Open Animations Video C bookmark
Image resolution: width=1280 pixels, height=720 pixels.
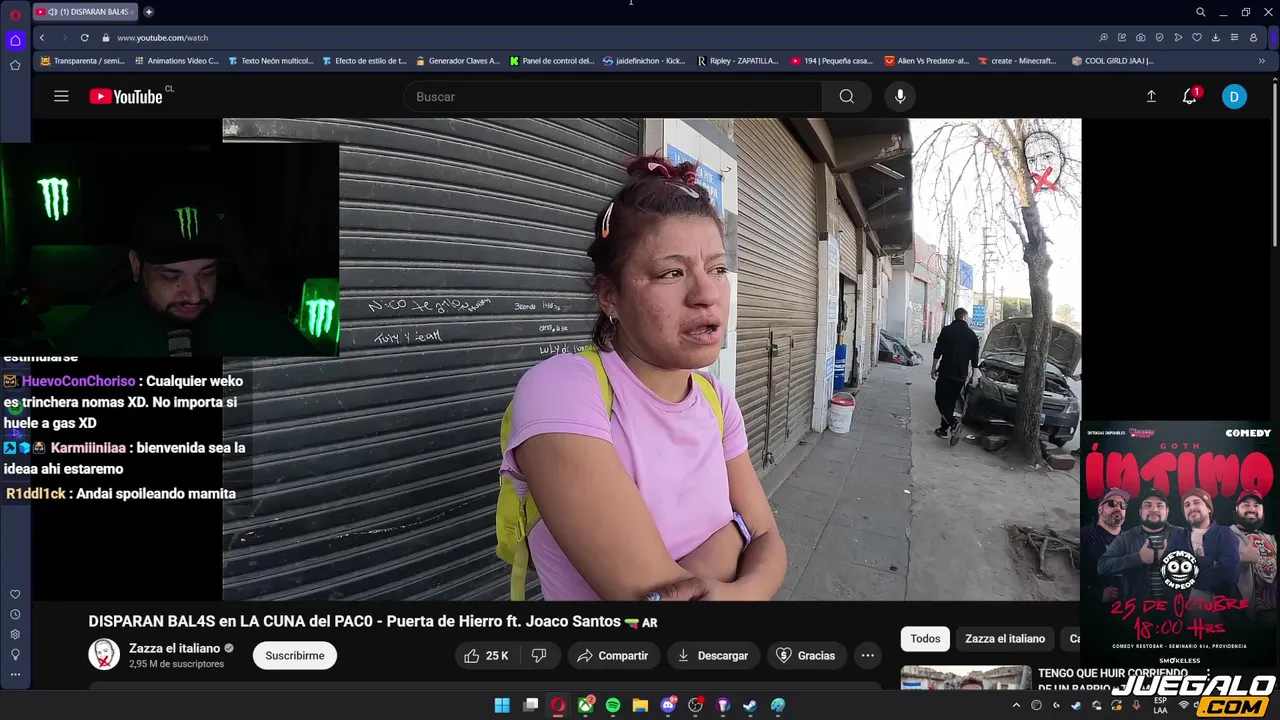pyautogui.click(x=176, y=61)
